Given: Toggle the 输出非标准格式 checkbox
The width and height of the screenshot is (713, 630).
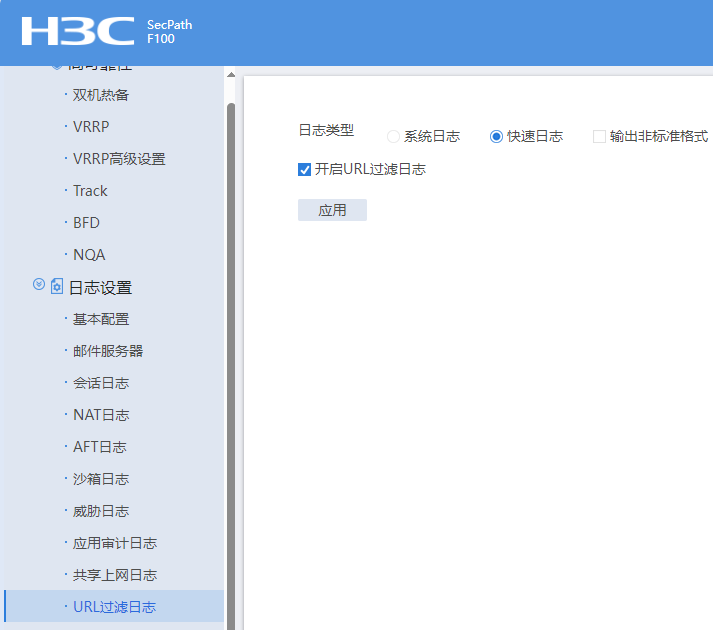Looking at the screenshot, I should tap(599, 136).
